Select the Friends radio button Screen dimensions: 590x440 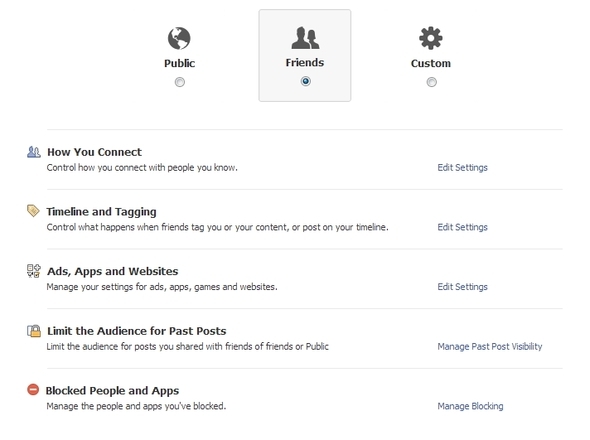(306, 81)
